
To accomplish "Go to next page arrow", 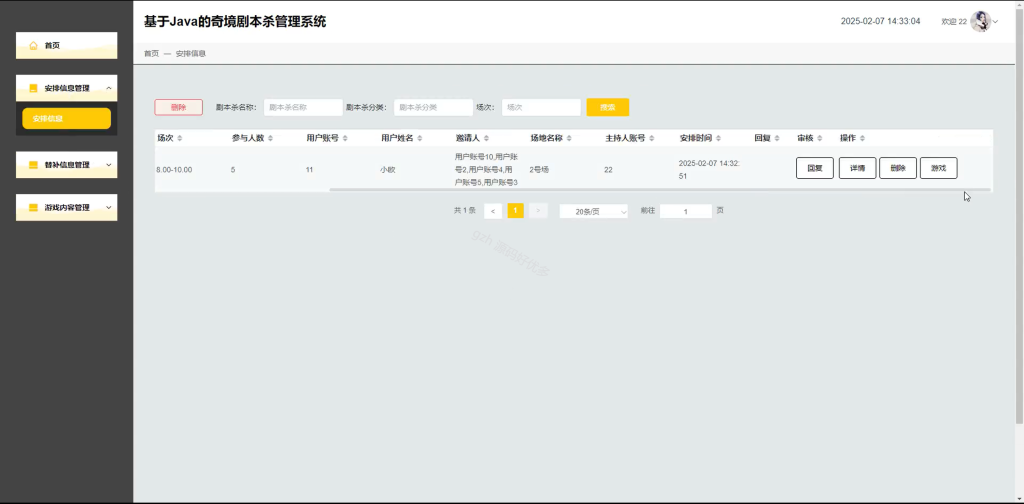I will tap(538, 211).
